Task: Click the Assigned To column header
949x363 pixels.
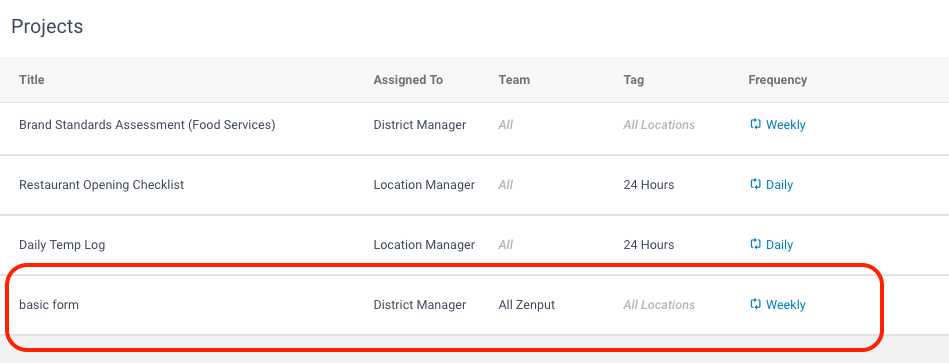Action: click(x=408, y=80)
